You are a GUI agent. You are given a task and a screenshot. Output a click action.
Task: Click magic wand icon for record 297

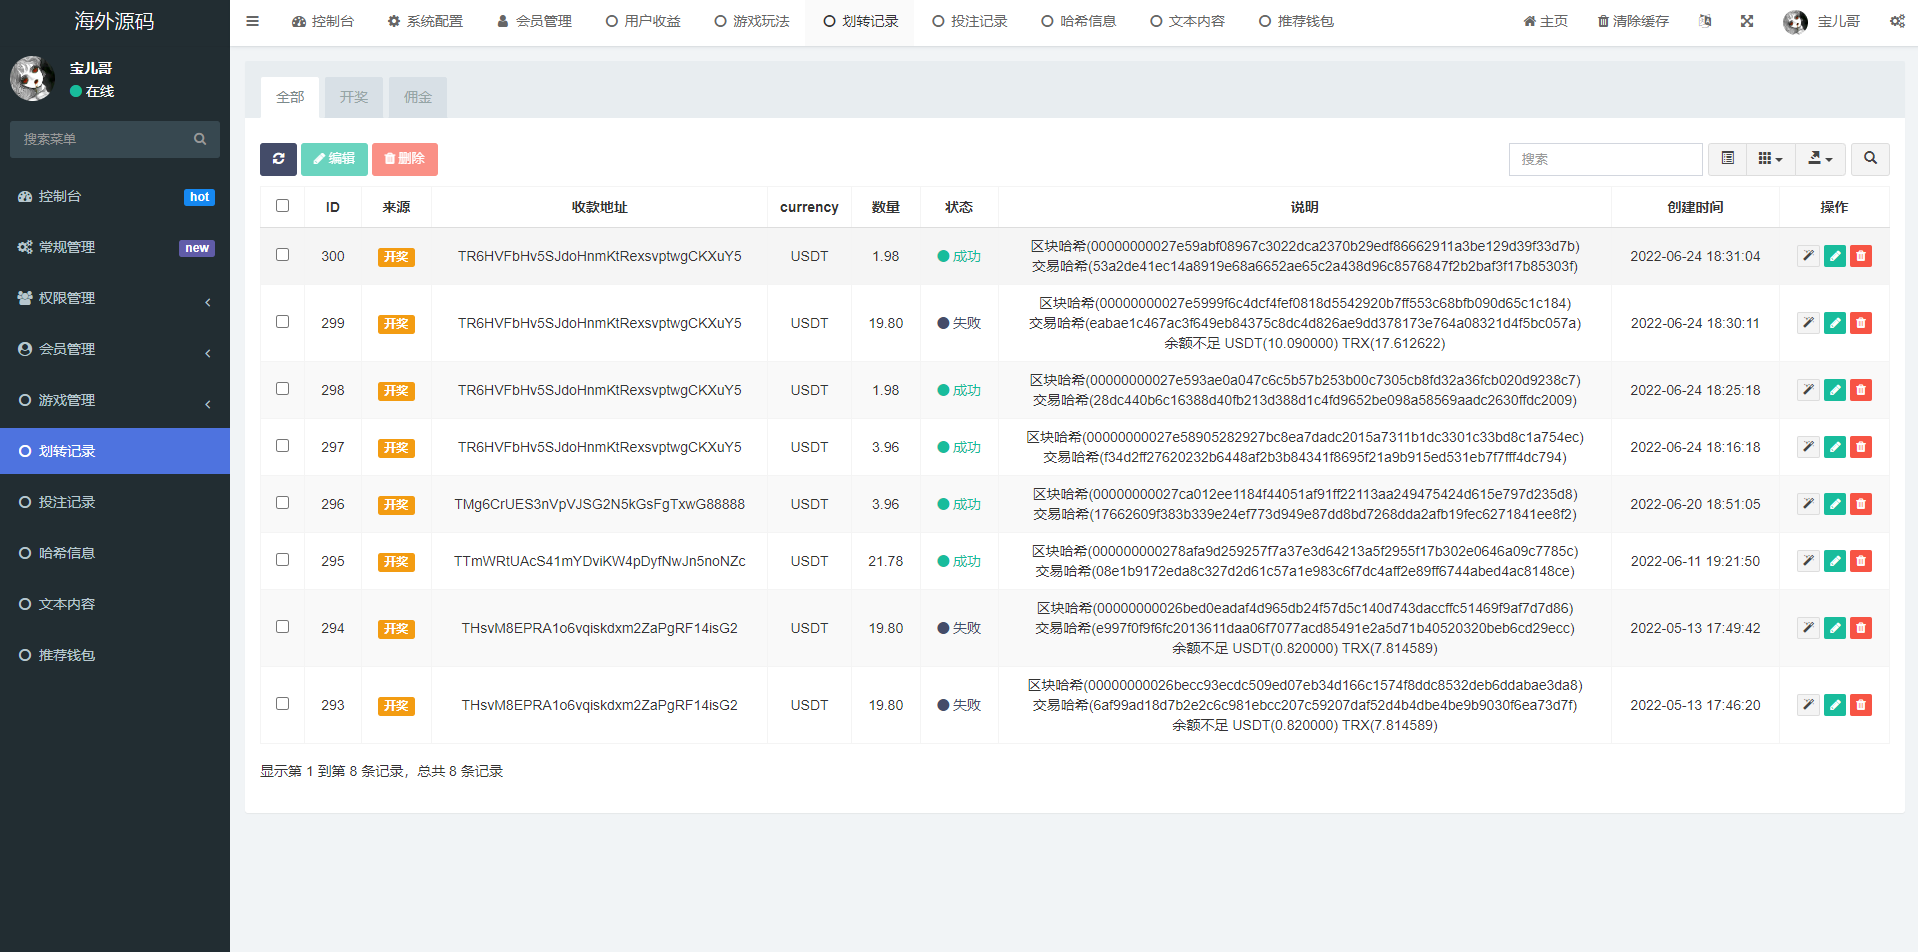(x=1807, y=447)
